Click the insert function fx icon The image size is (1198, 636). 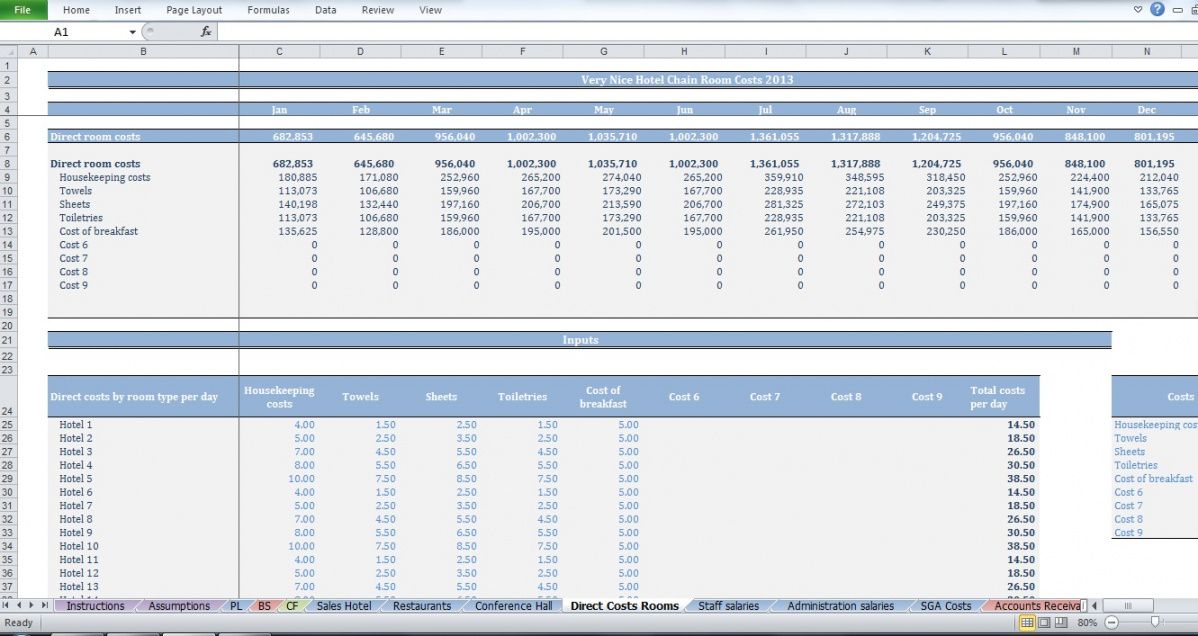[x=206, y=32]
